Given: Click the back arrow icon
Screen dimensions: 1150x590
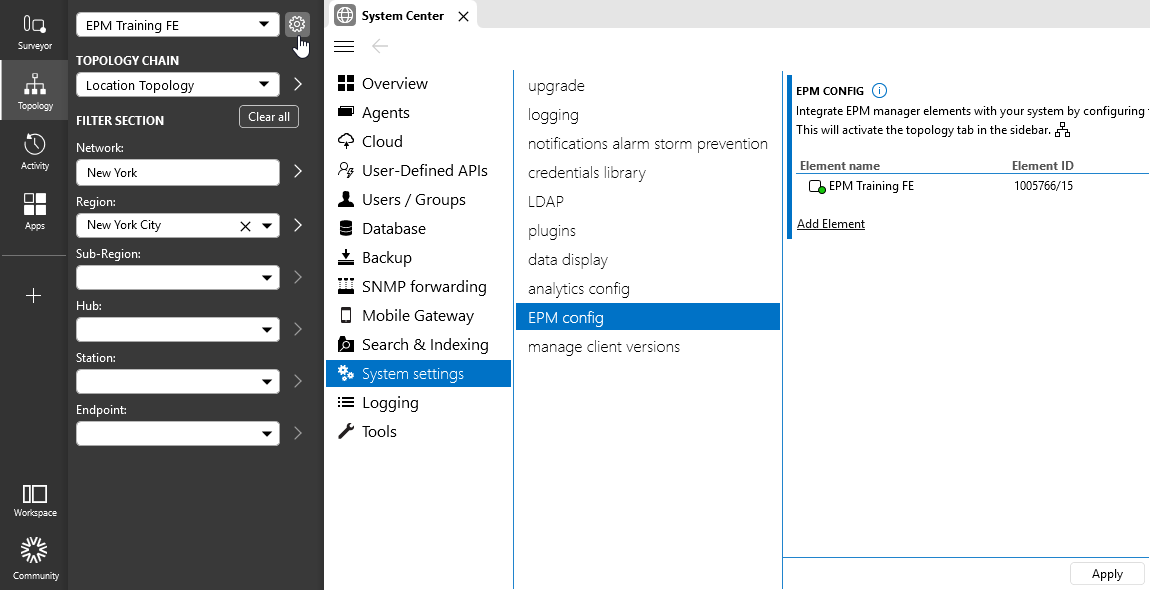Looking at the screenshot, I should (380, 46).
